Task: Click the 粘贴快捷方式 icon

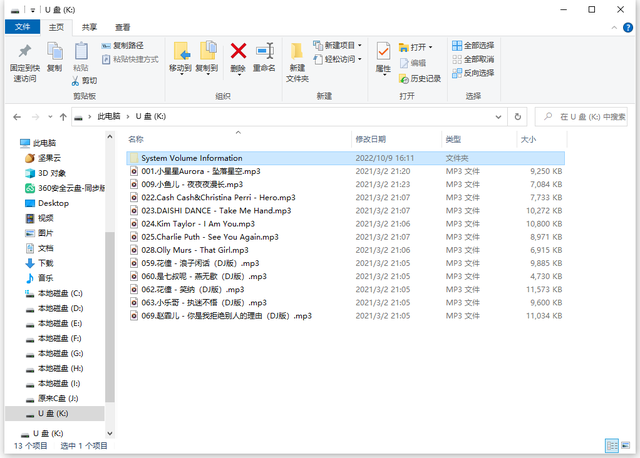Action: (x=106, y=60)
